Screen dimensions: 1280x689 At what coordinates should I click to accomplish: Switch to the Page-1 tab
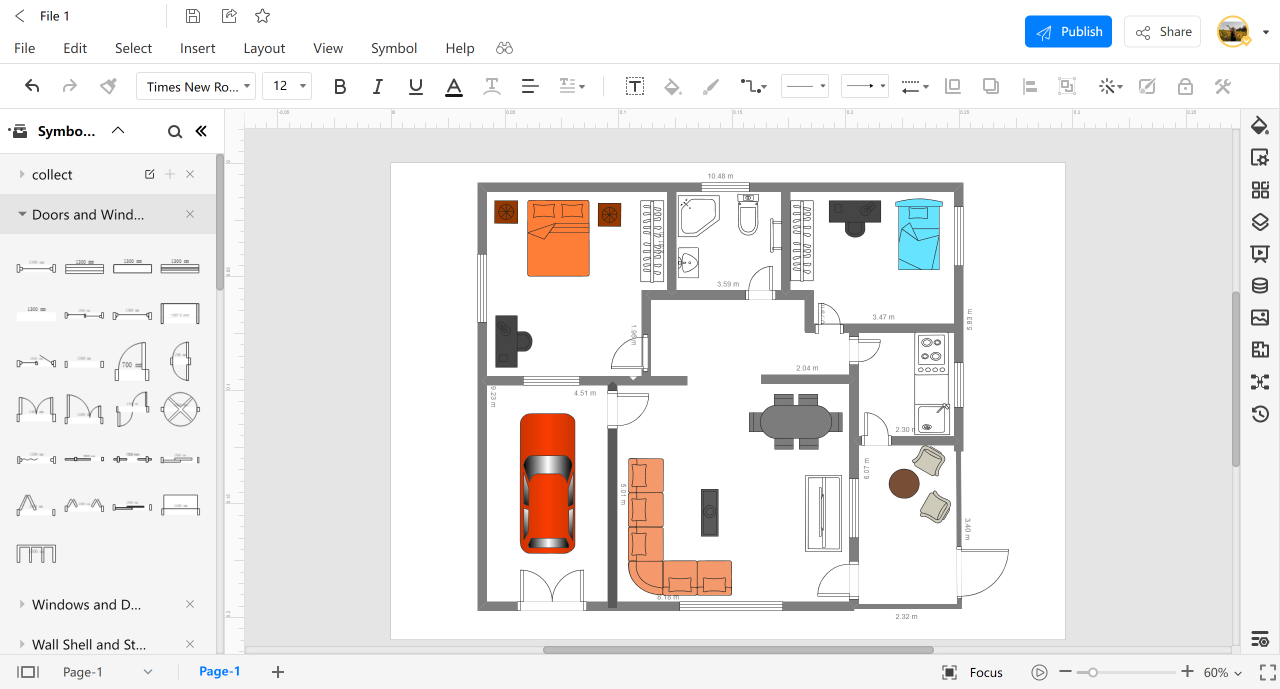tap(220, 671)
